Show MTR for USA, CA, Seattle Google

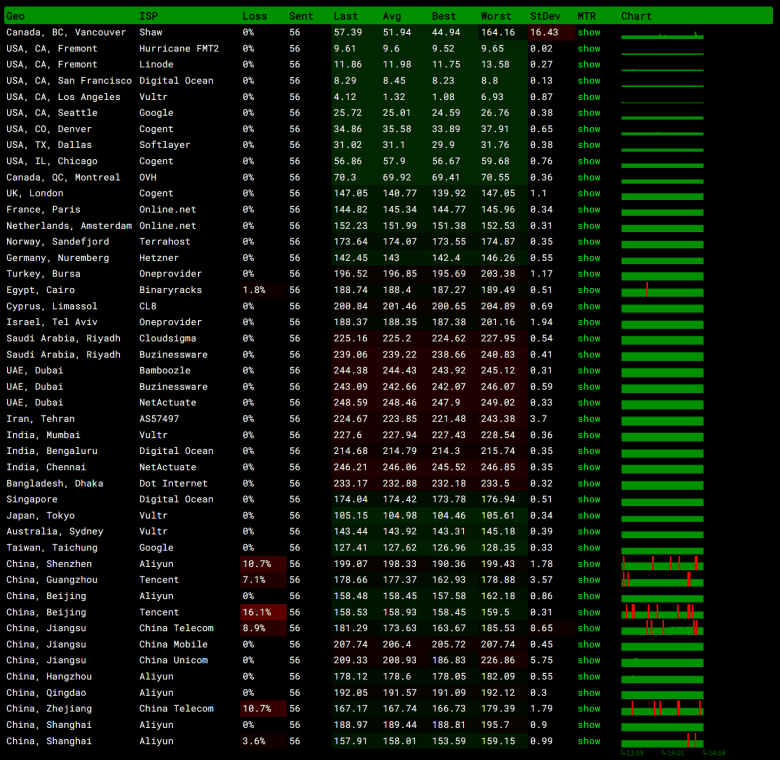[x=588, y=113]
